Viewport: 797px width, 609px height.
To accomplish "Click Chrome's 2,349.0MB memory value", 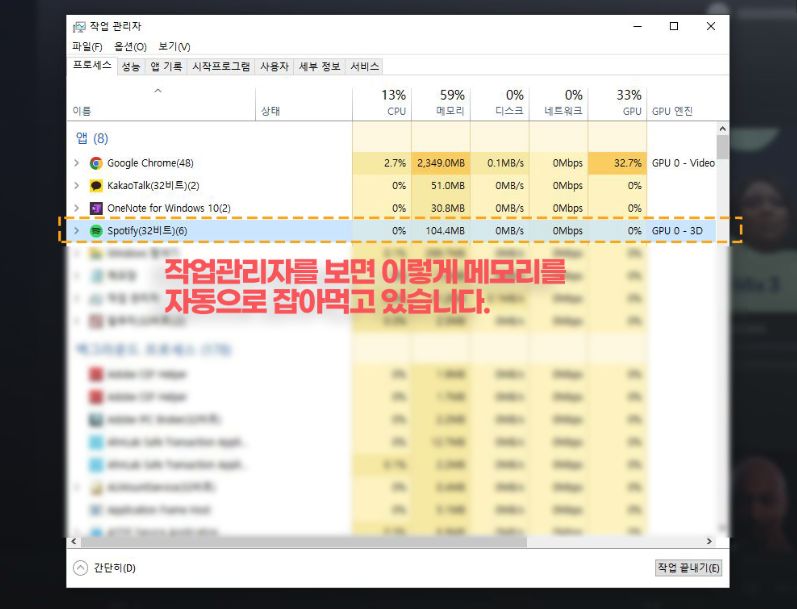I will pyautogui.click(x=441, y=163).
